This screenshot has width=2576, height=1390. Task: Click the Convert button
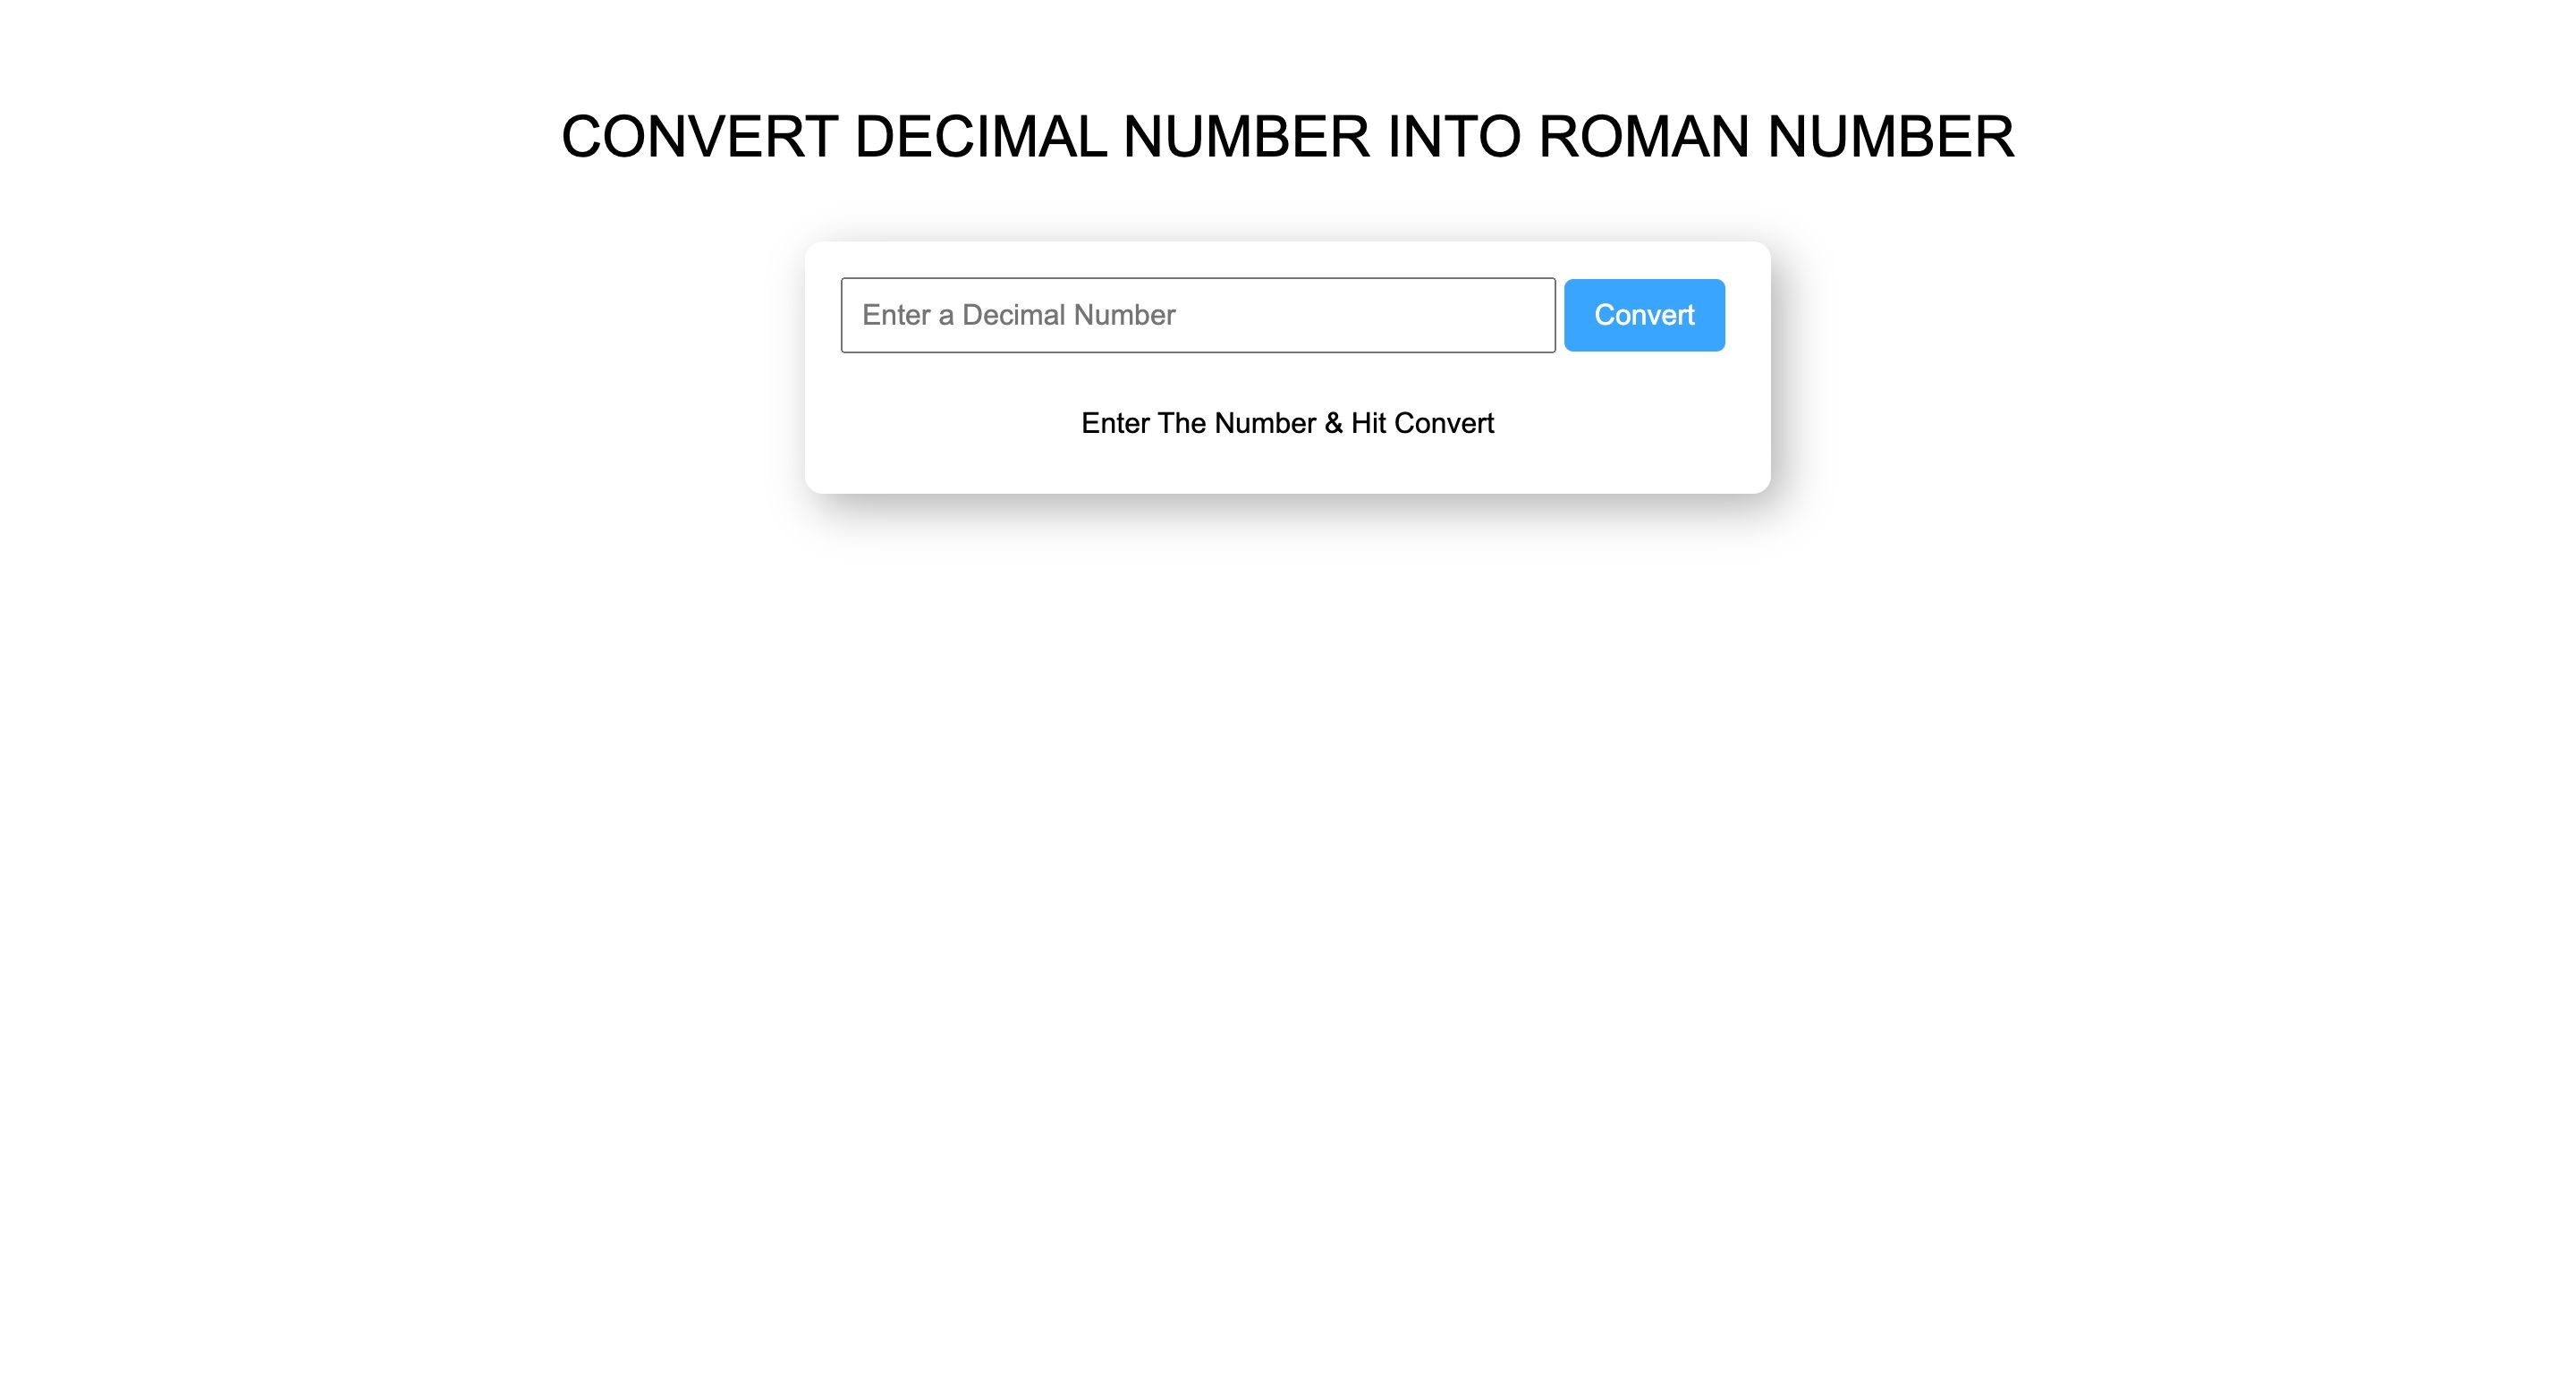coord(1643,315)
